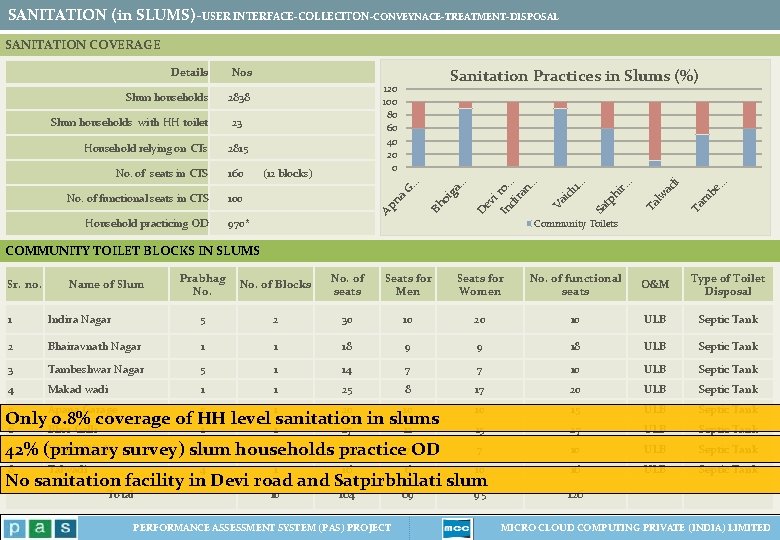Viewport: 780px width, 540px height.
Task: Select the value '2815' for CT households
Action: tap(238, 148)
